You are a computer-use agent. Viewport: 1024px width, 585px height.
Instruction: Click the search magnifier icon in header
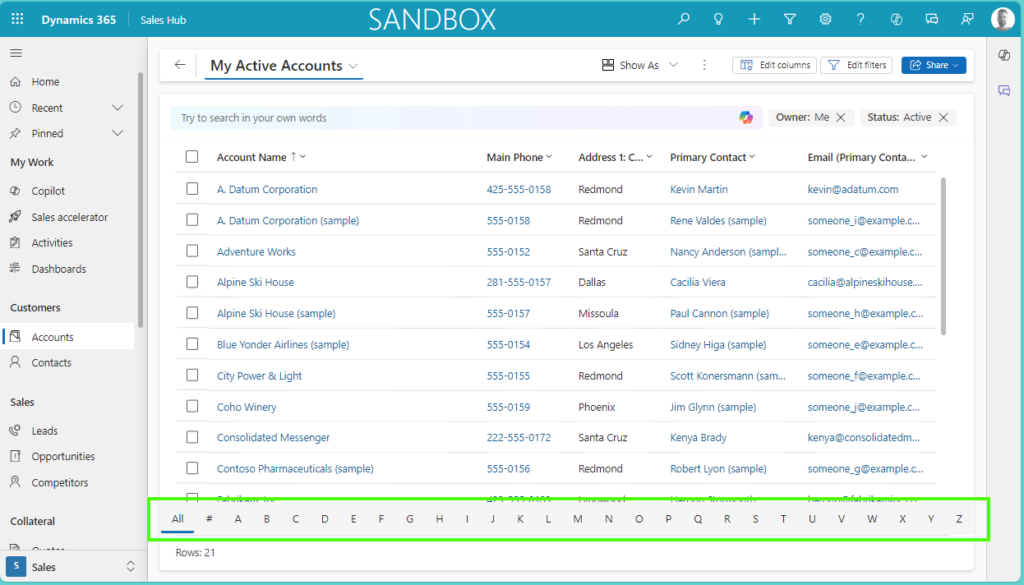(x=684, y=19)
